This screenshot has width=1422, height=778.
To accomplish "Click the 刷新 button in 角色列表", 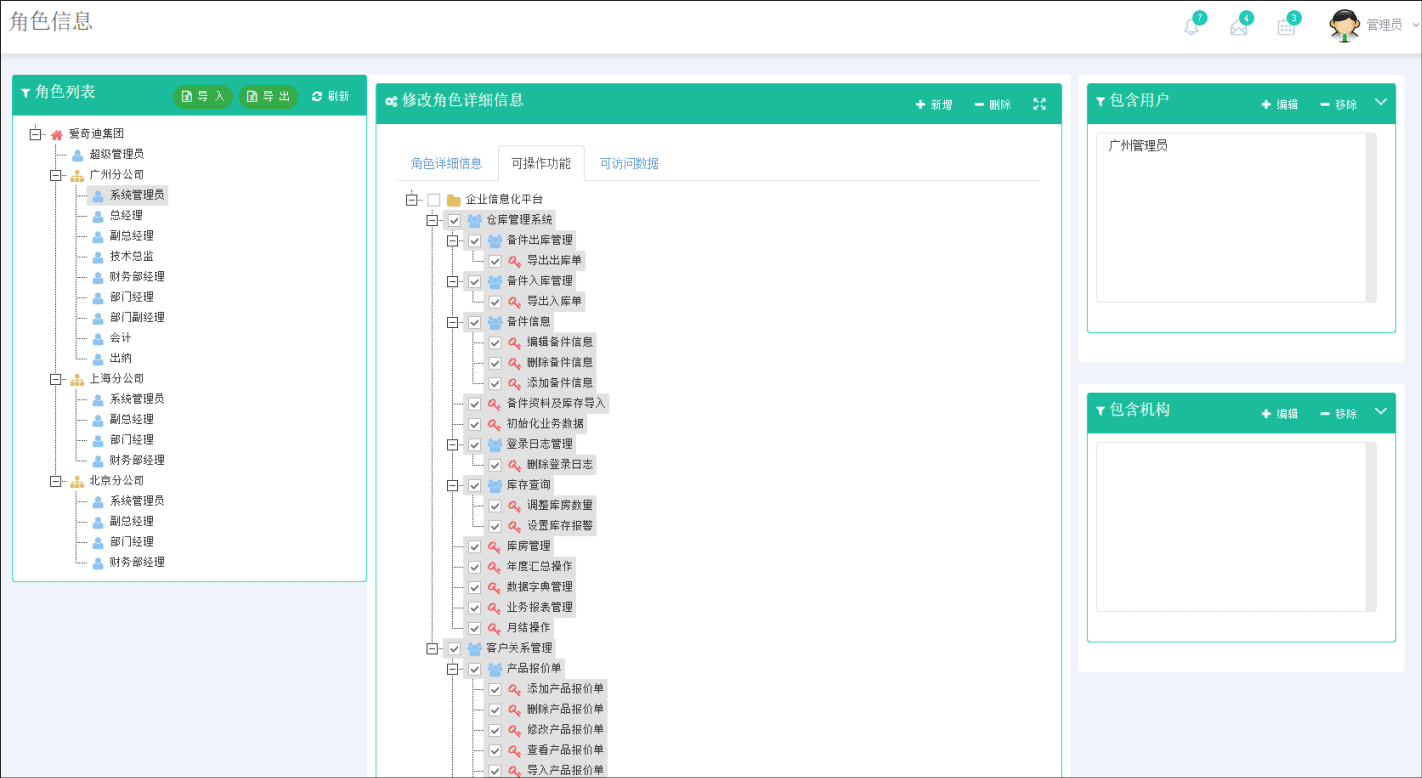I will [x=331, y=96].
